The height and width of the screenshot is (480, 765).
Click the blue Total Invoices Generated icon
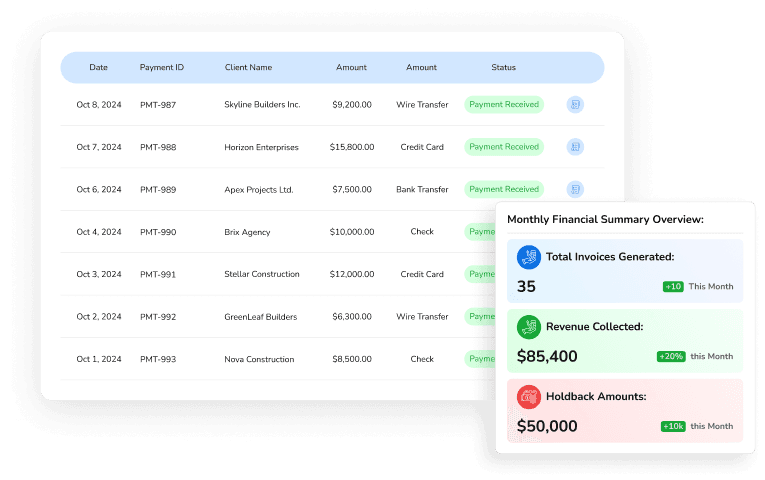529,257
